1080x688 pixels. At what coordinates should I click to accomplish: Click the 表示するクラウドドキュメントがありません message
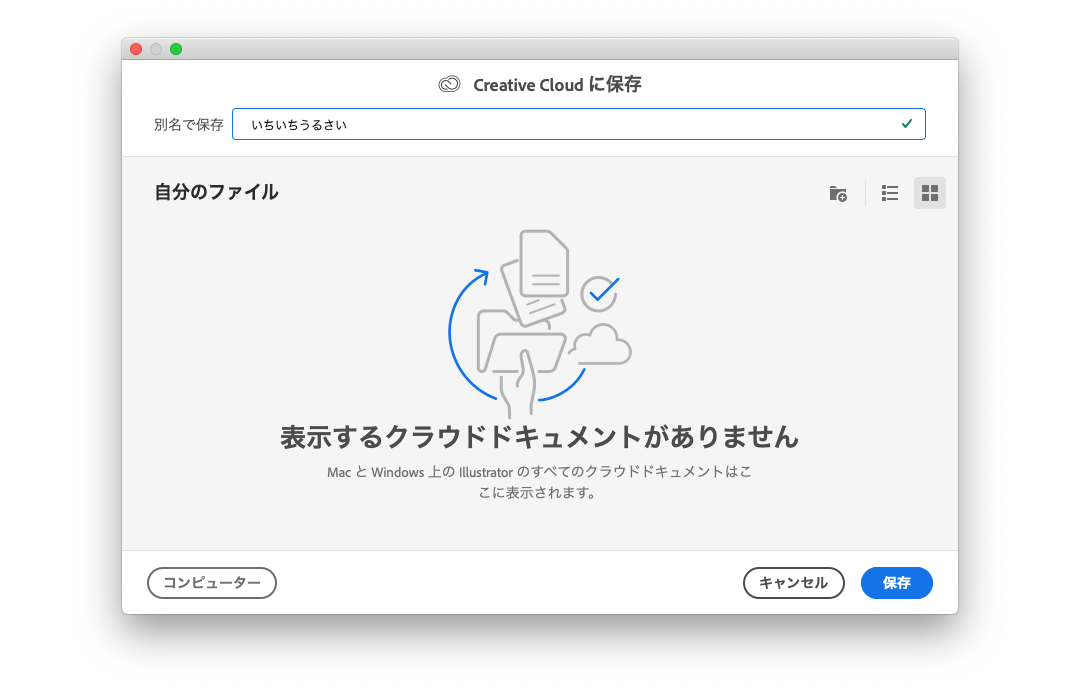point(539,437)
